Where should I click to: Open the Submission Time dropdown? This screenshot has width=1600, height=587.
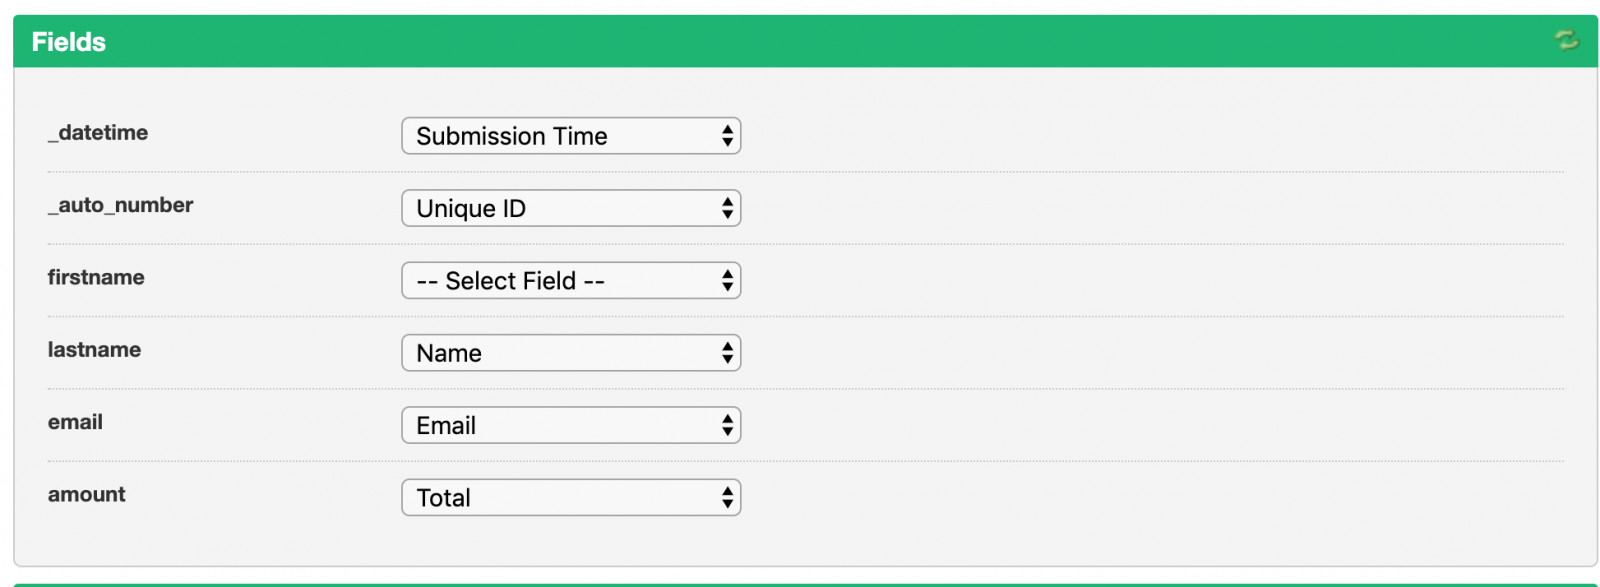570,136
